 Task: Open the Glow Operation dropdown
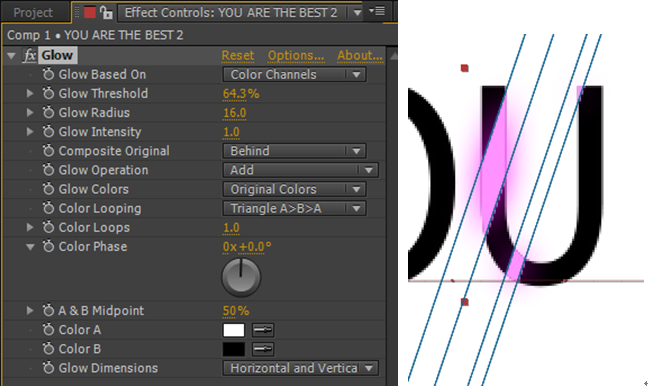coord(300,170)
